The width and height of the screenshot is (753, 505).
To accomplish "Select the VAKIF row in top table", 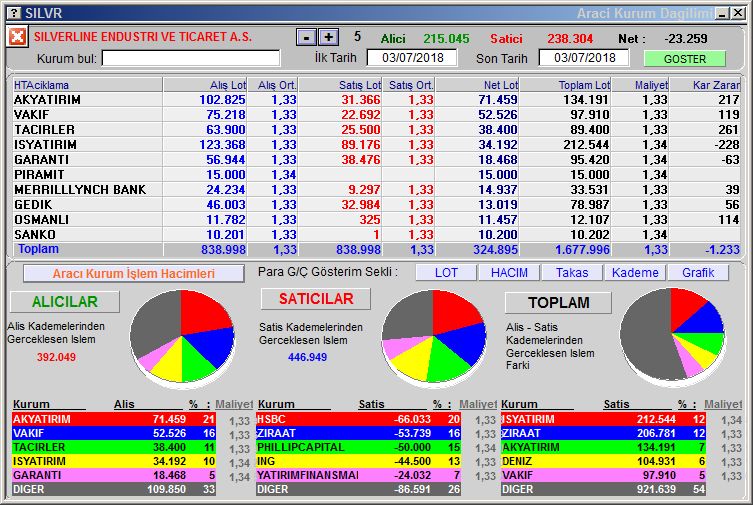I will coord(376,115).
